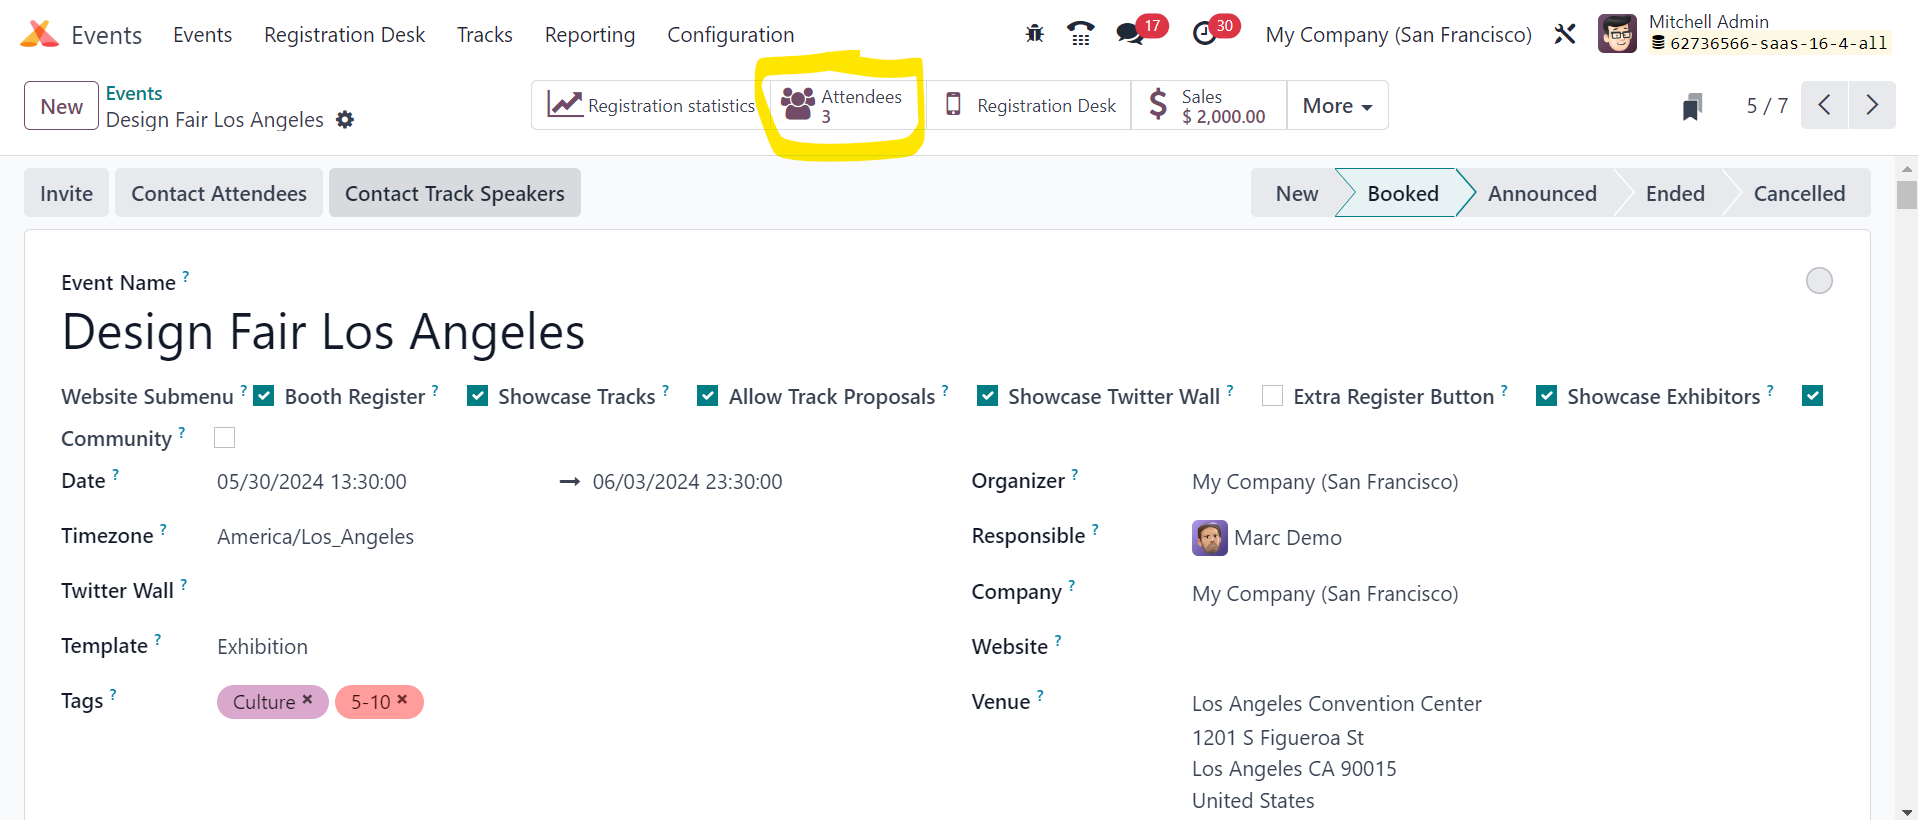This screenshot has width=1918, height=820.
Task: Set the stage to Announced
Action: coord(1541,194)
